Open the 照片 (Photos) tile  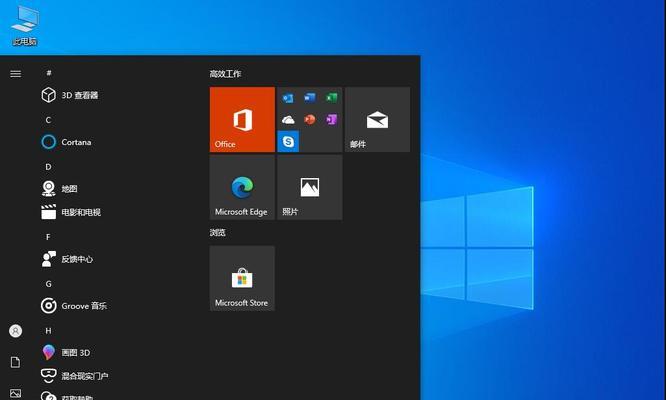tap(310, 187)
